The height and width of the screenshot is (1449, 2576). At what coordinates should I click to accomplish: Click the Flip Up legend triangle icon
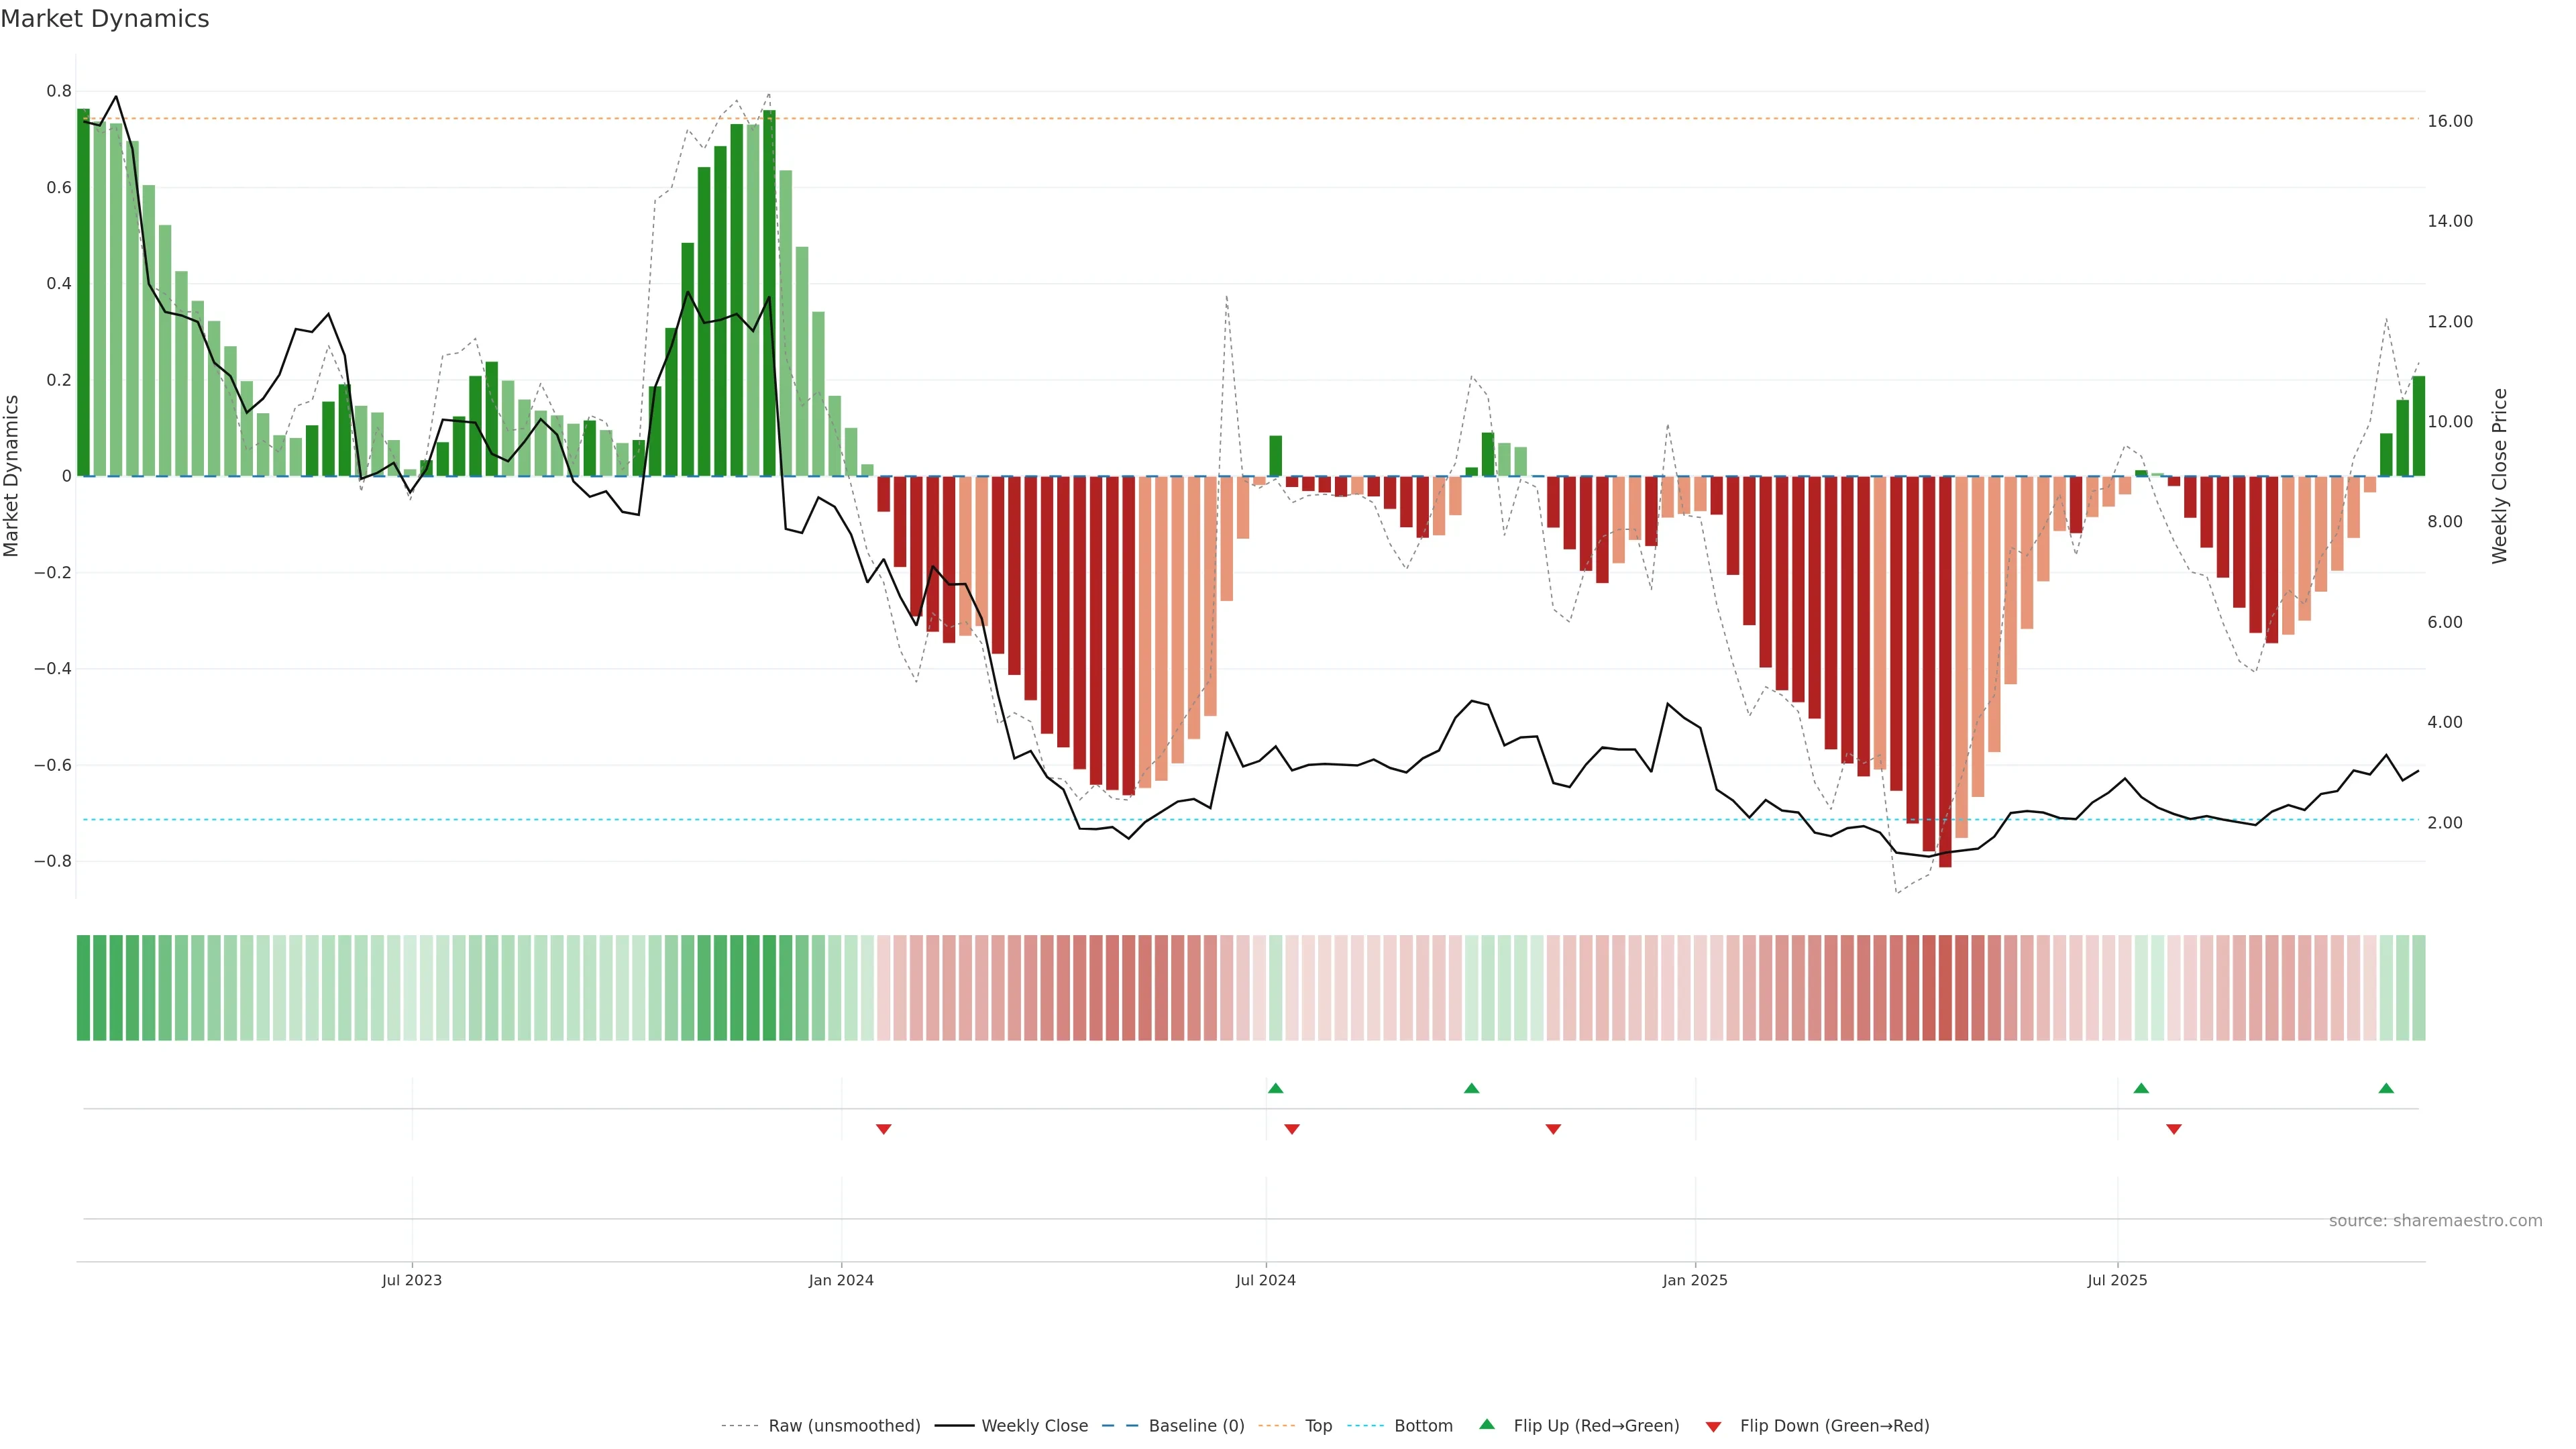click(x=1487, y=1424)
